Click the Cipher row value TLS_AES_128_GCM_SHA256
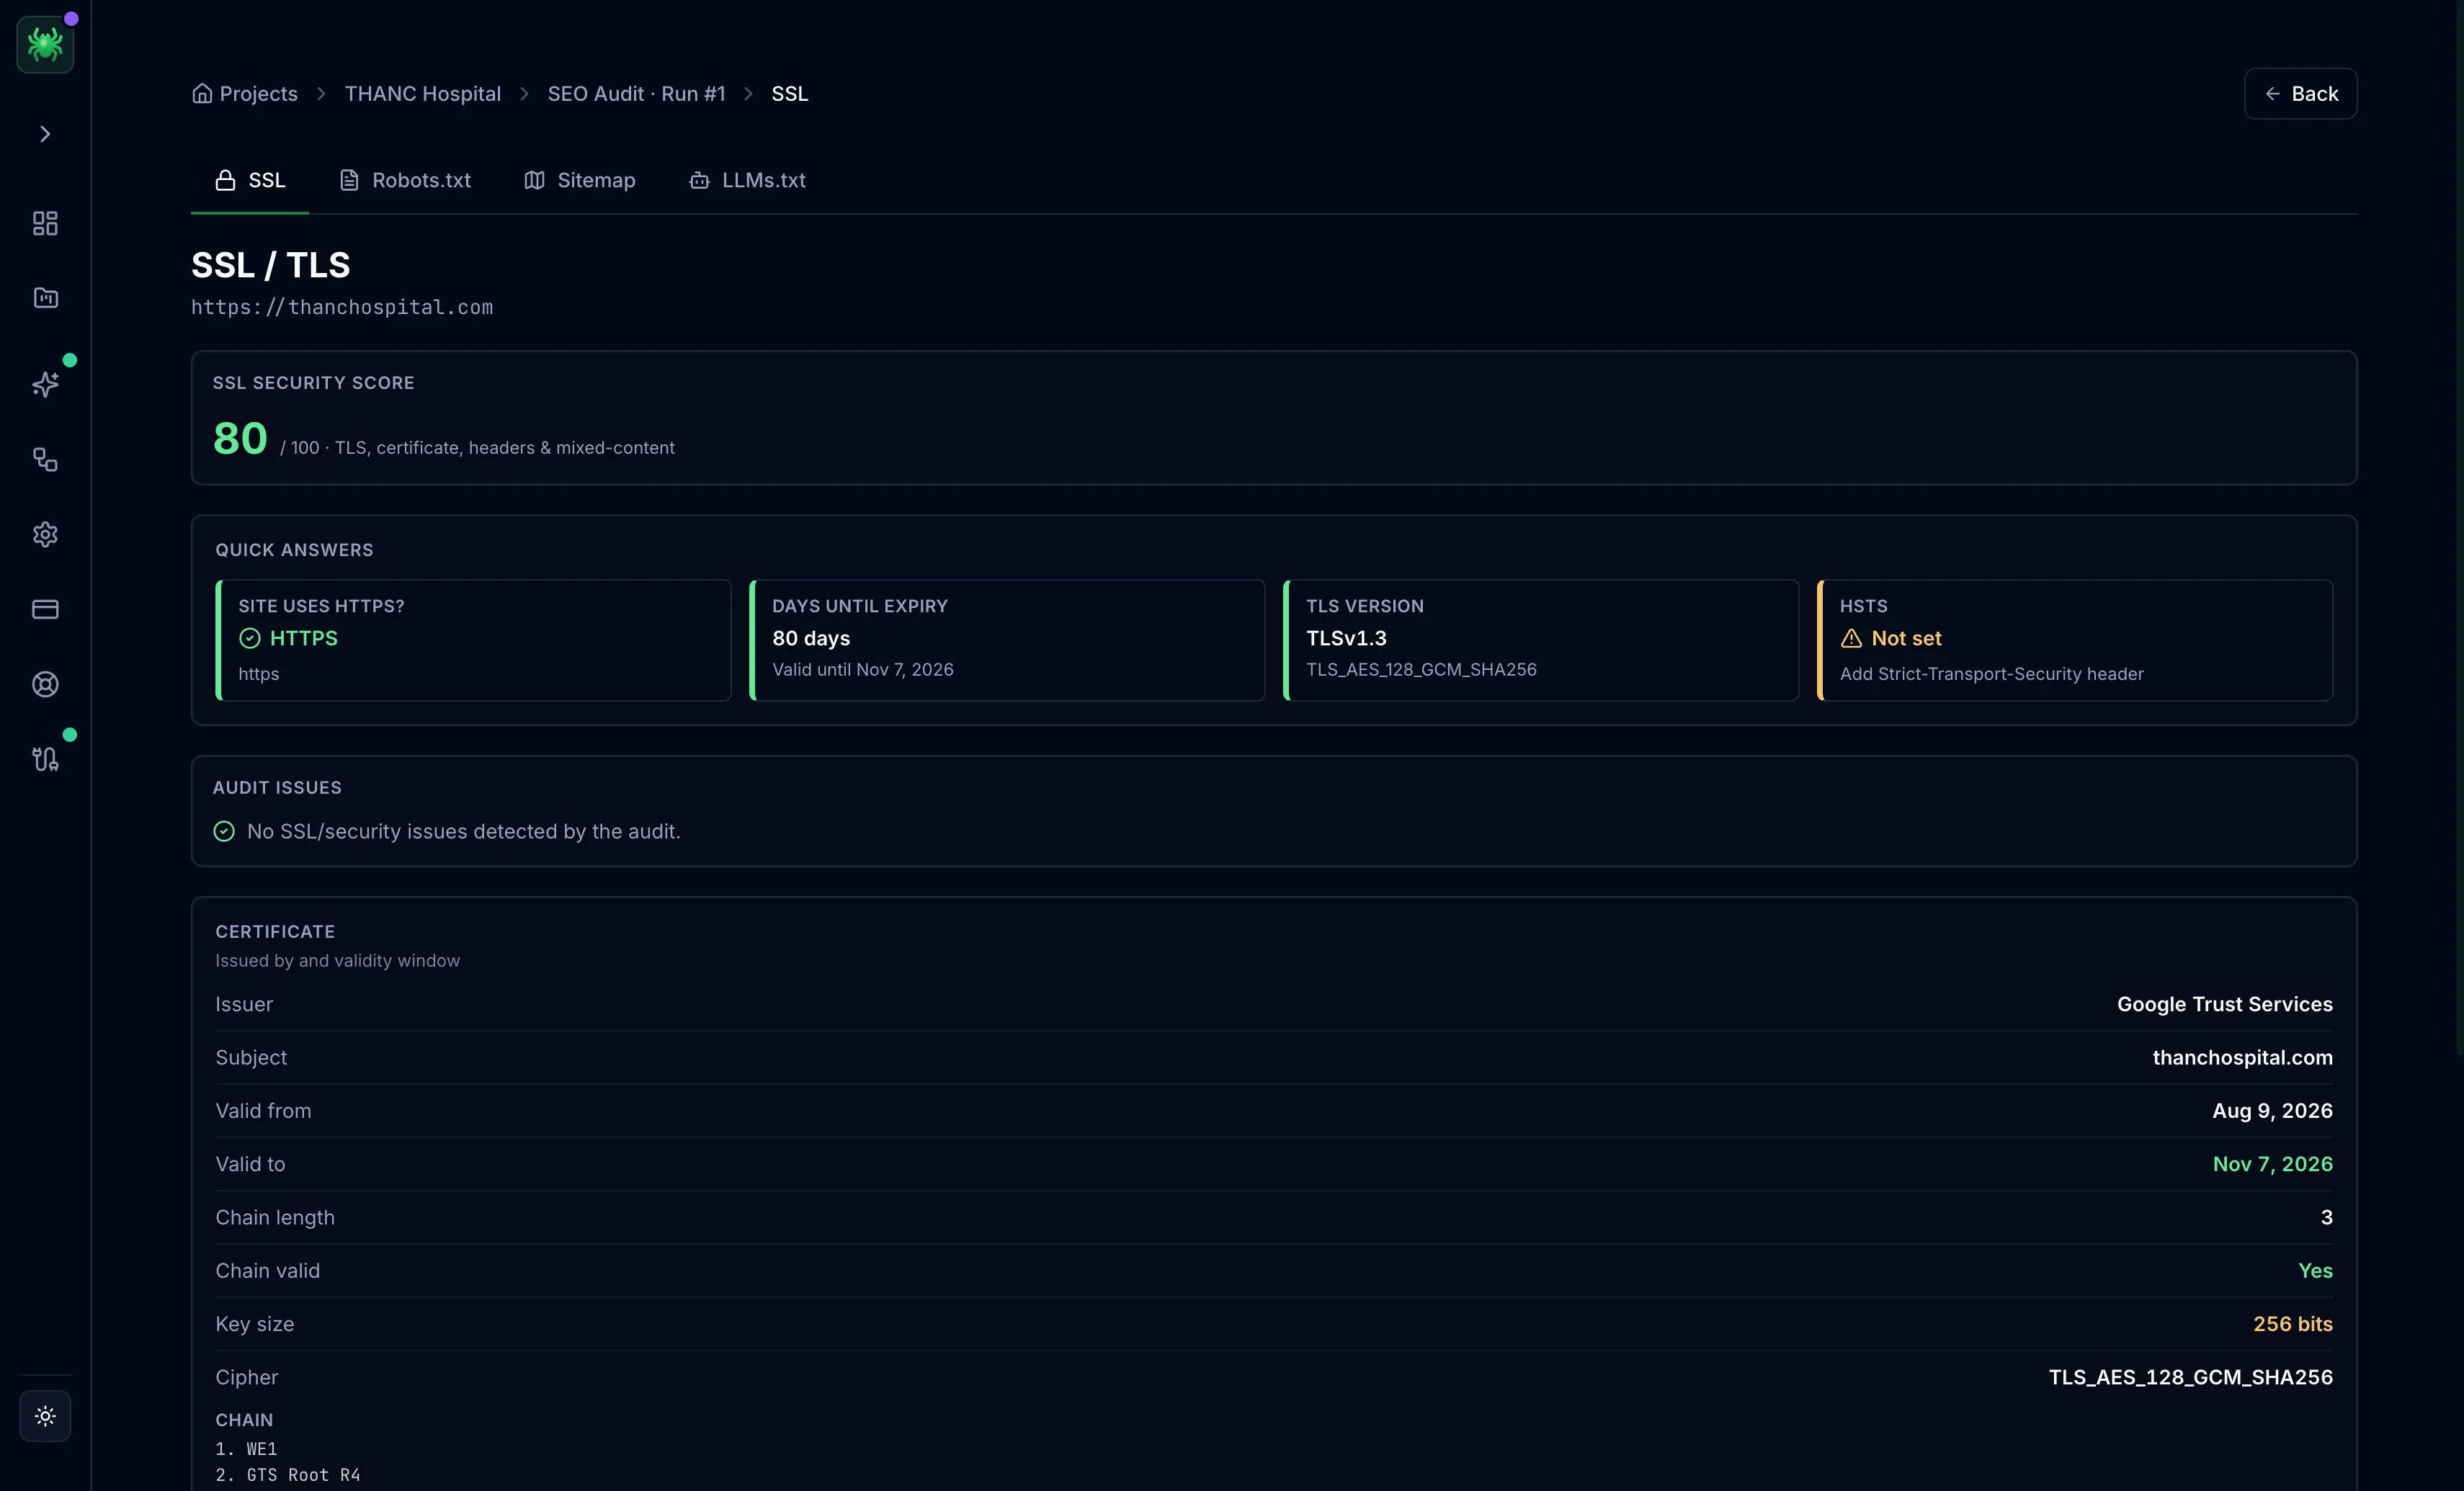The width and height of the screenshot is (2464, 1491). 2190,1377
